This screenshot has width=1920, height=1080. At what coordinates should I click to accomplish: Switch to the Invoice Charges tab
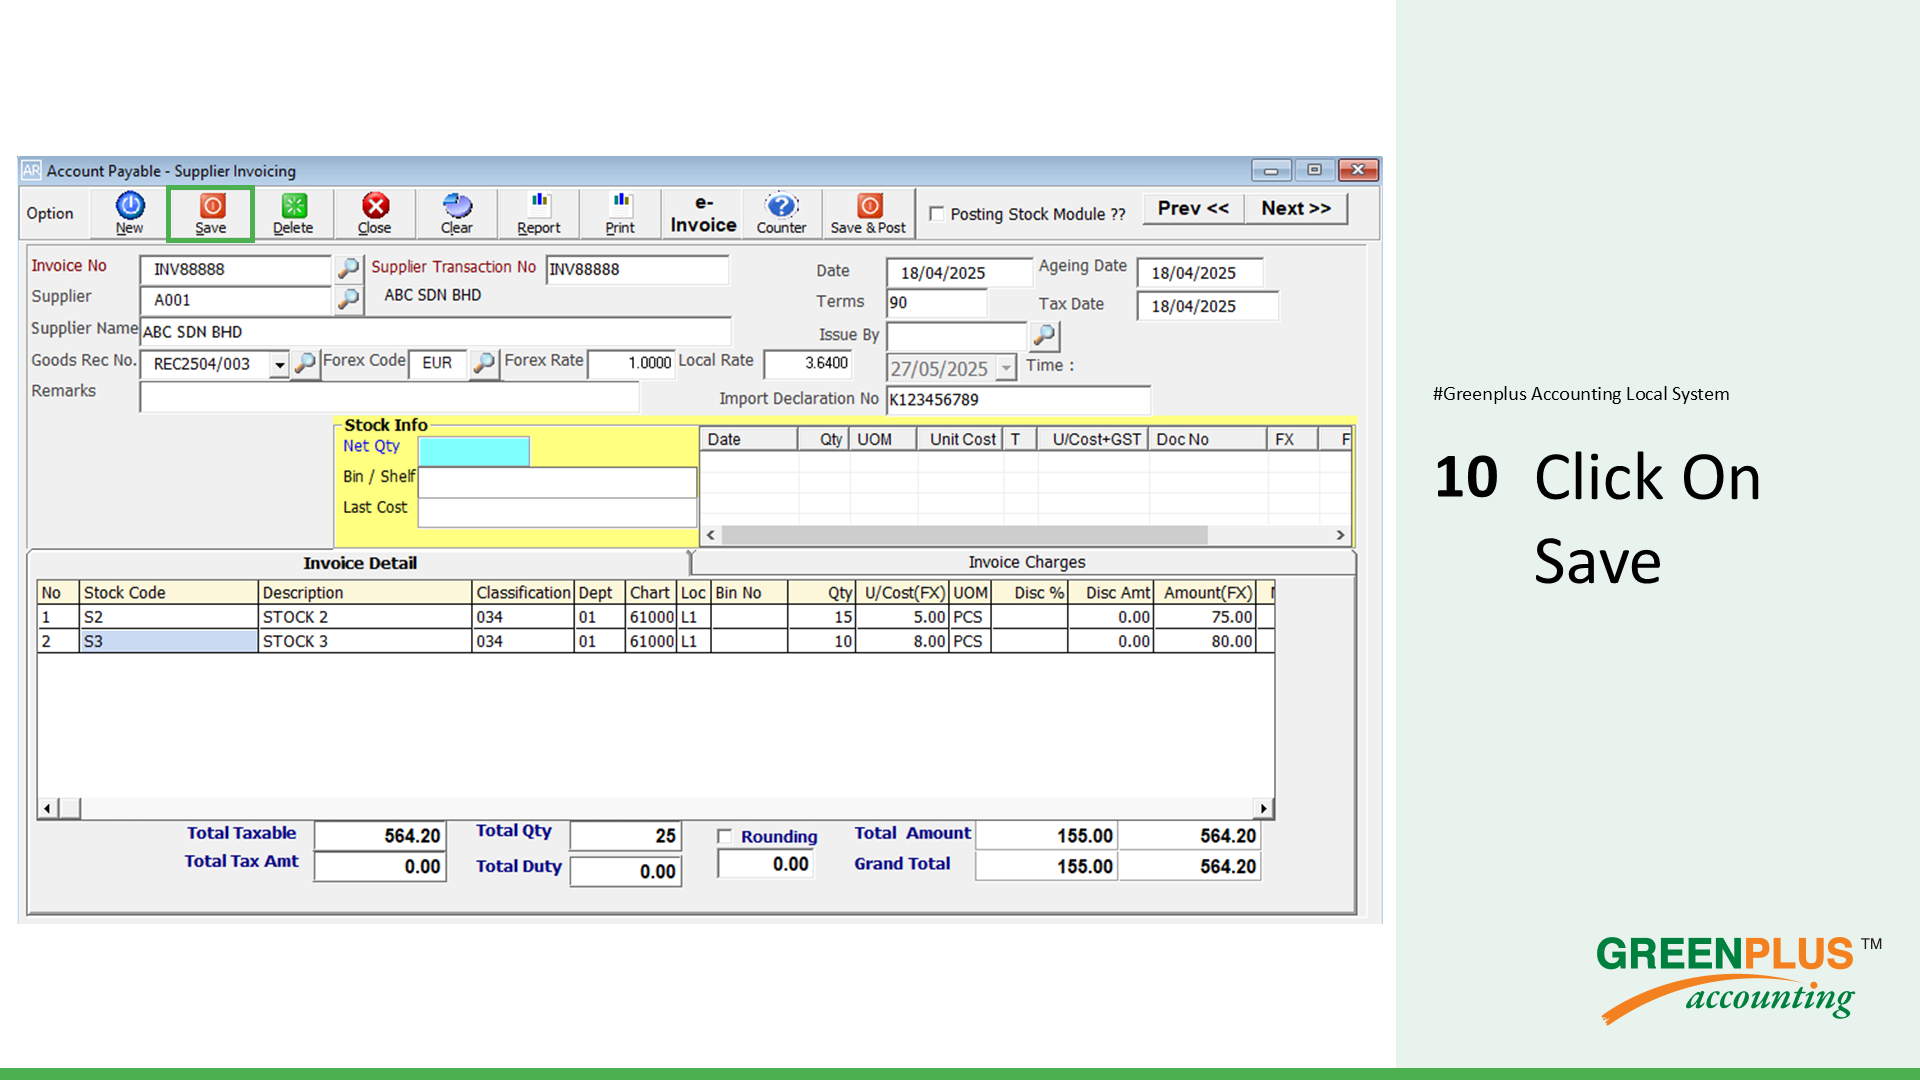[x=1026, y=562]
